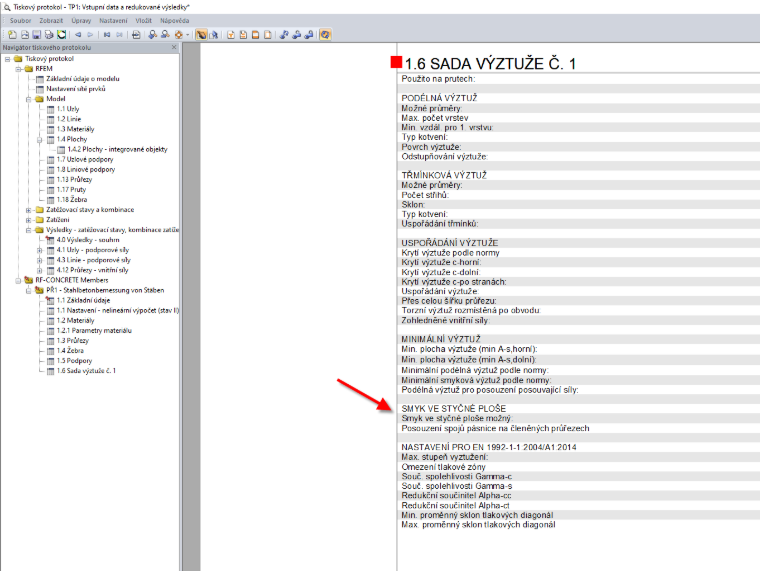Image resolution: width=760 pixels, height=571 pixels.
Task: Click the page setup icon
Action: click(x=136, y=34)
